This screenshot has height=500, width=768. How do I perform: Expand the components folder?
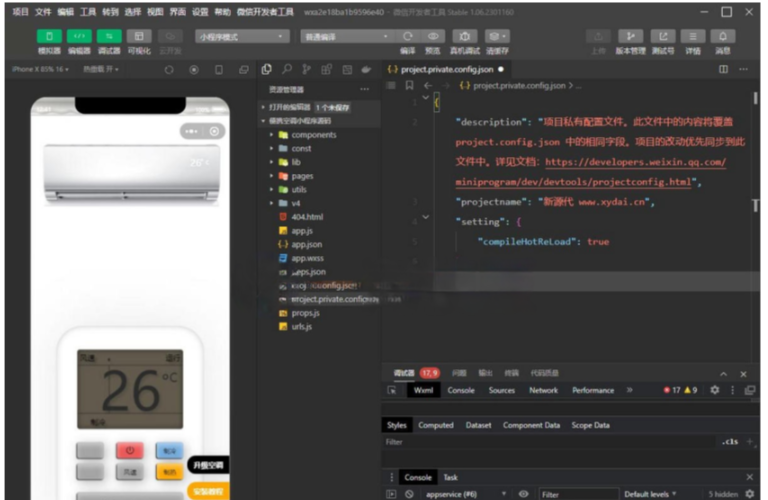tap(313, 134)
